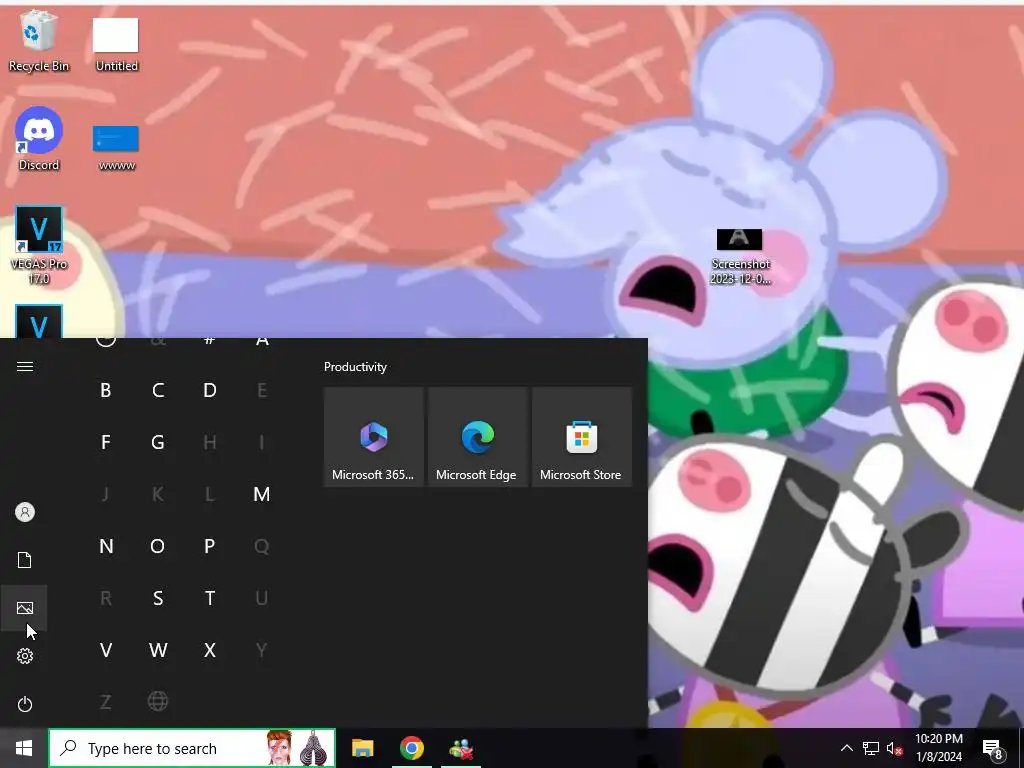
Task: Jump to letter X in app list
Action: [x=210, y=650]
